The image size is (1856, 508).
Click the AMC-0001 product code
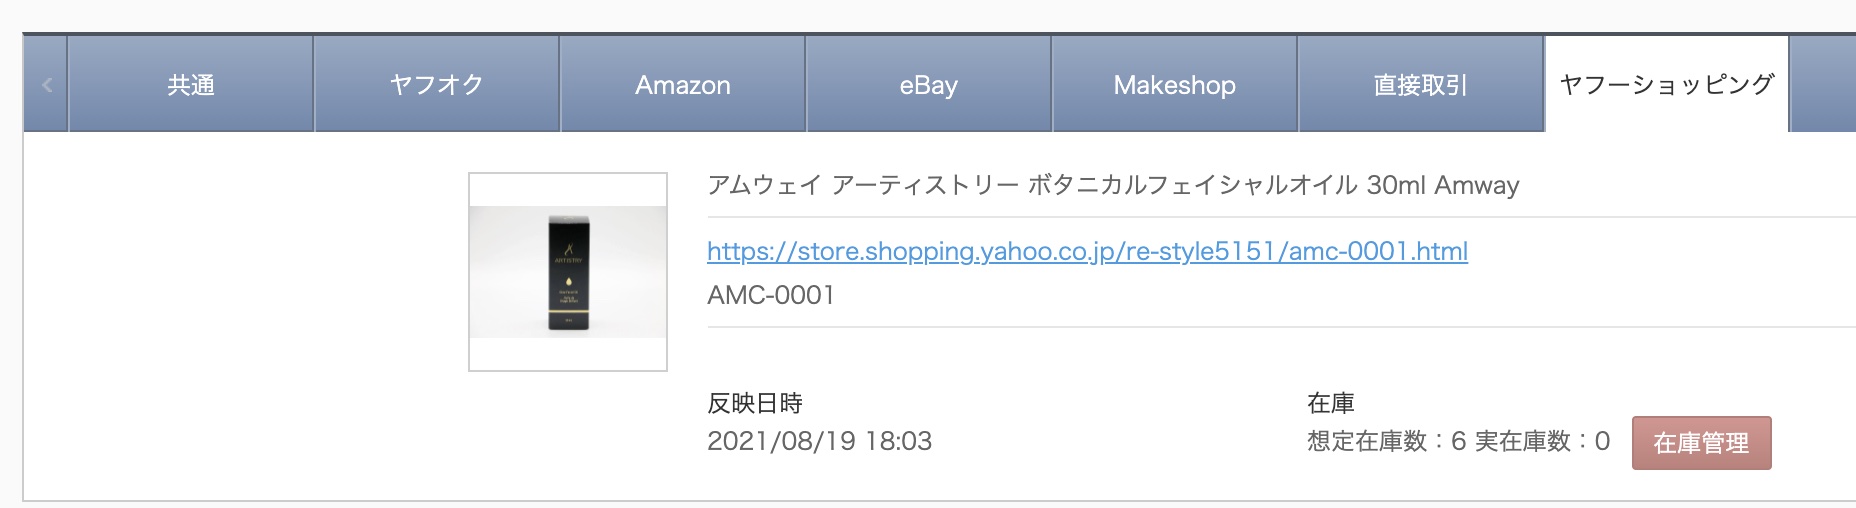770,295
